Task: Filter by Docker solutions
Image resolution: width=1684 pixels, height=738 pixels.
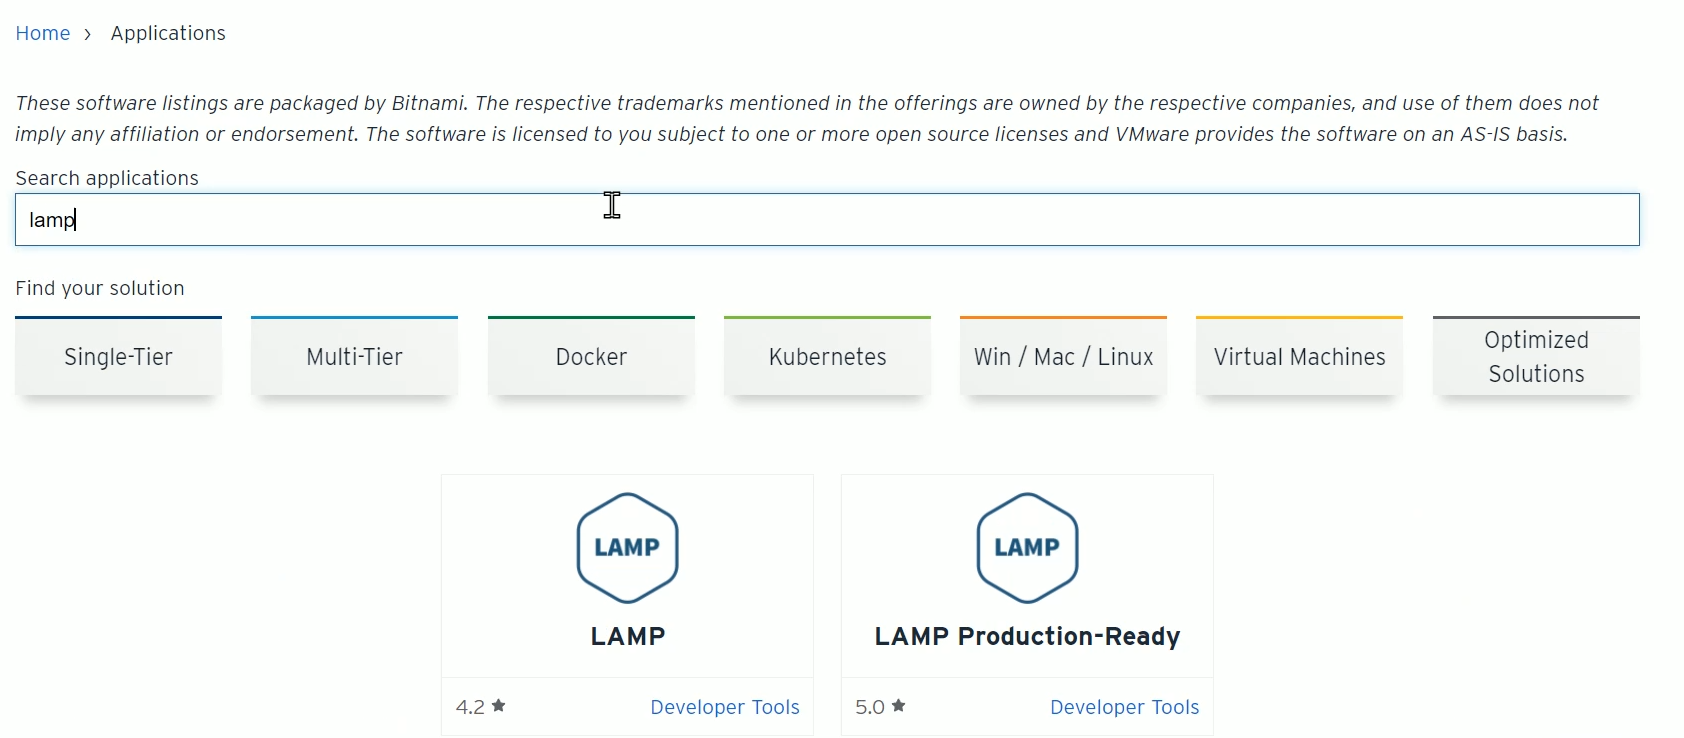Action: (591, 357)
